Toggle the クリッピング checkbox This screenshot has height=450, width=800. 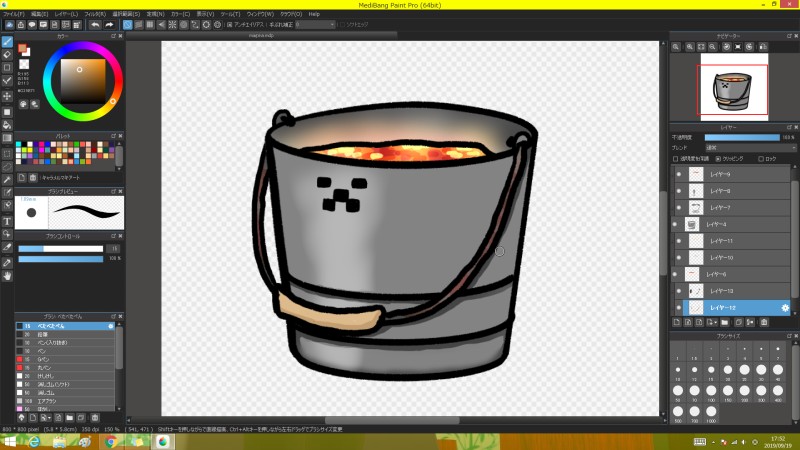click(718, 159)
